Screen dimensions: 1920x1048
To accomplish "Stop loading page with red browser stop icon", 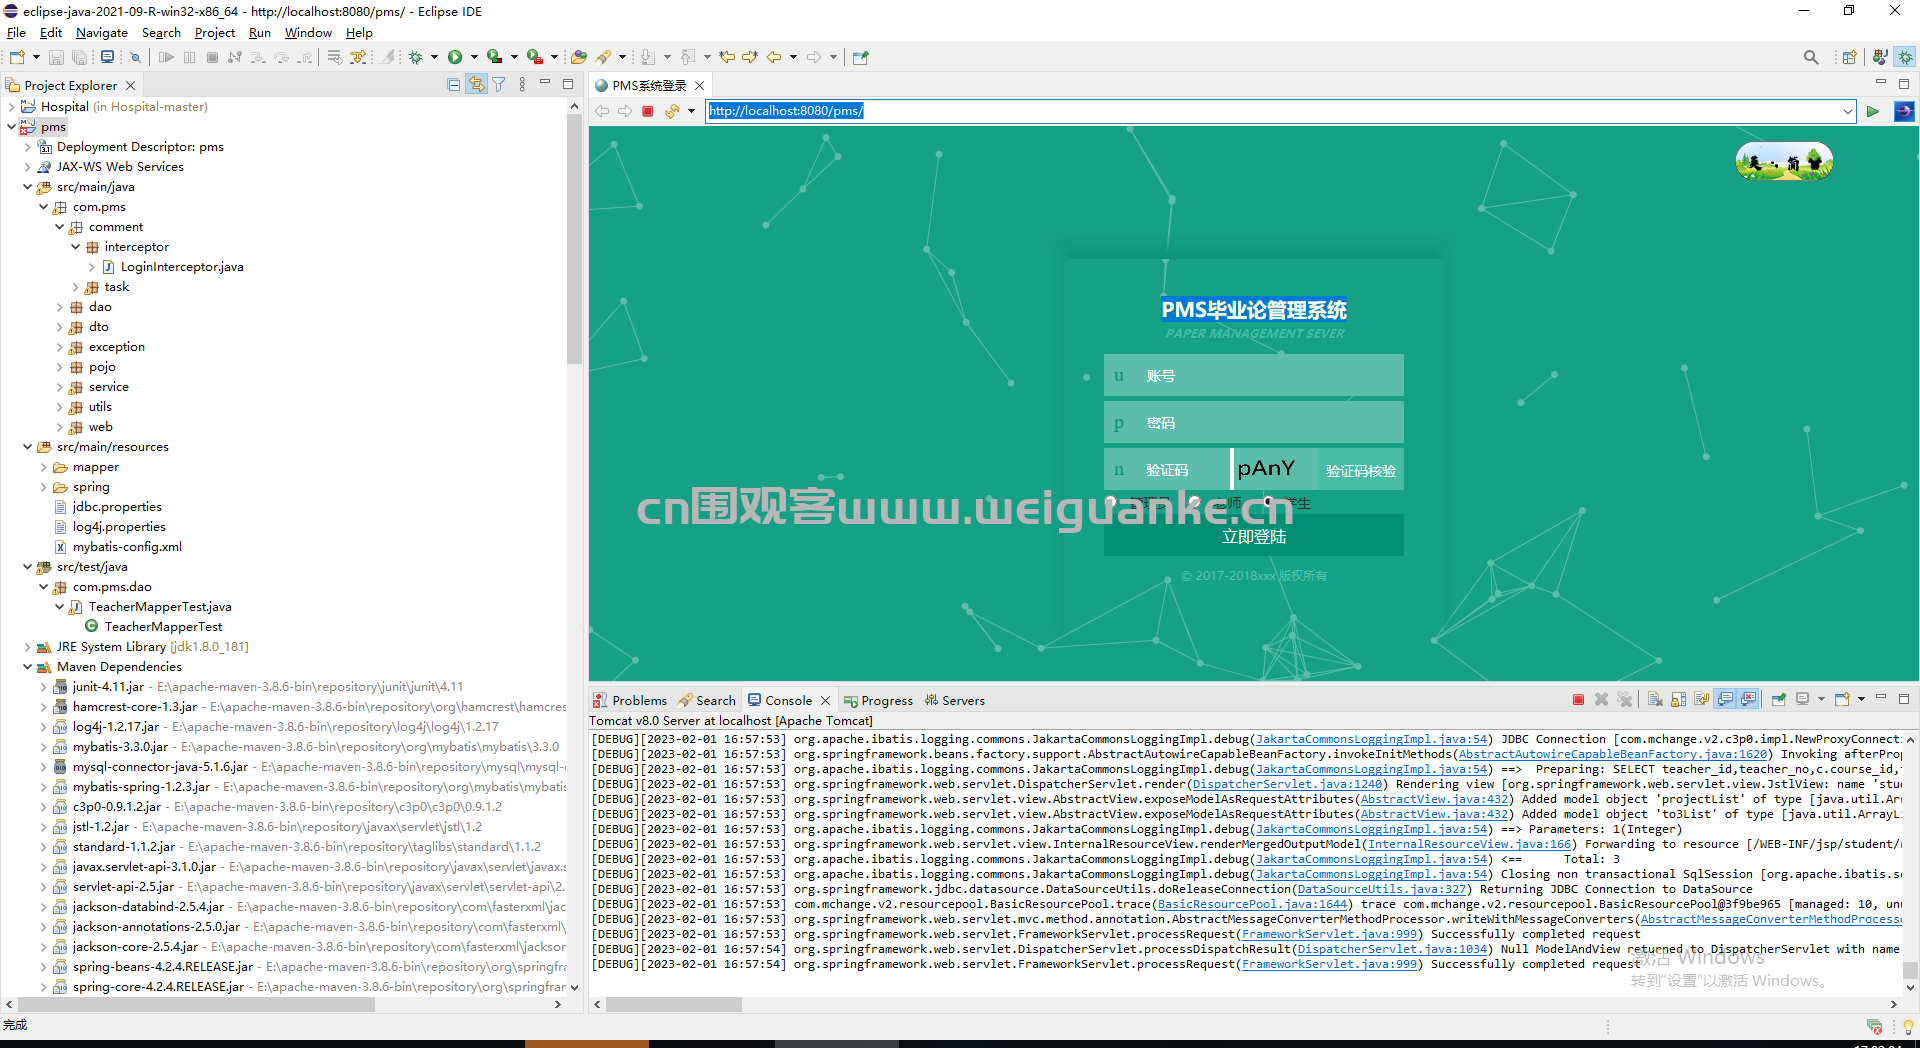I will (648, 111).
